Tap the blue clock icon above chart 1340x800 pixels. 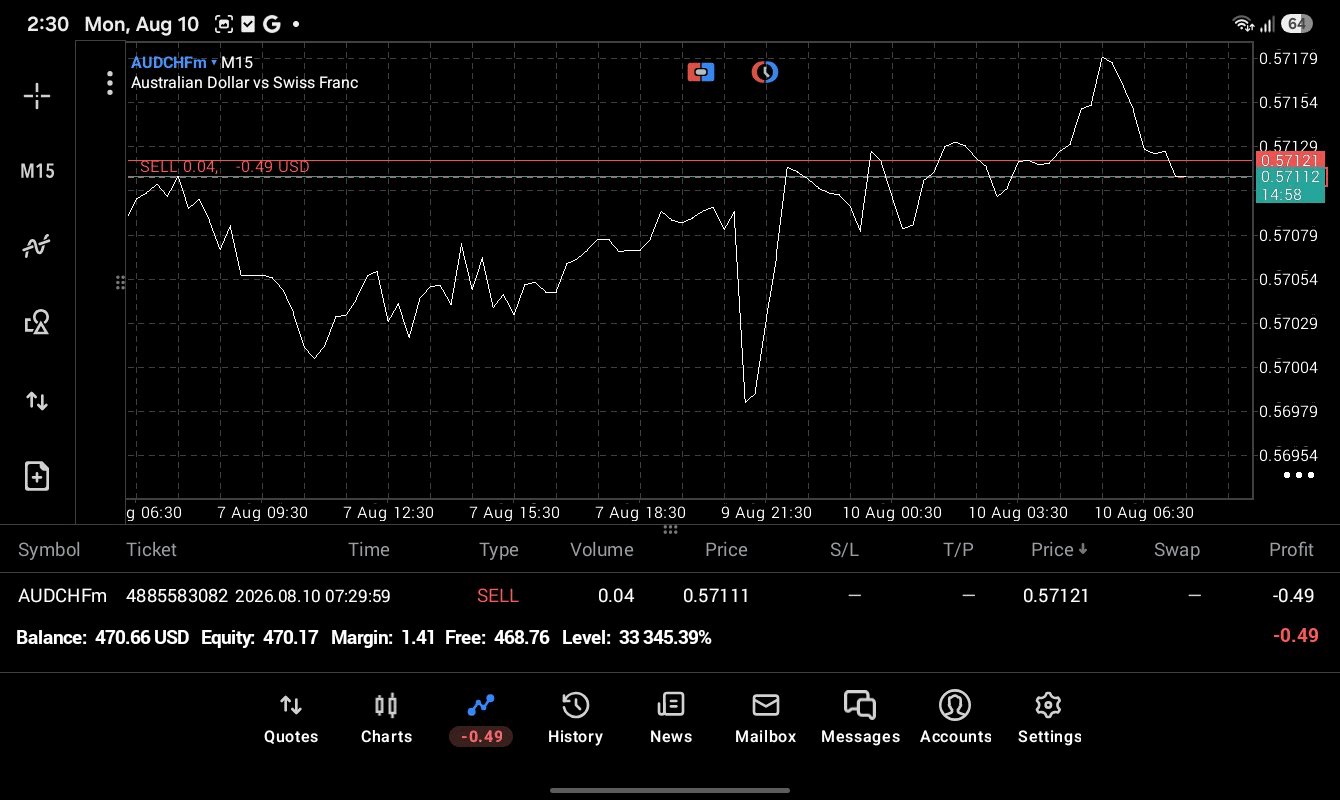click(765, 72)
